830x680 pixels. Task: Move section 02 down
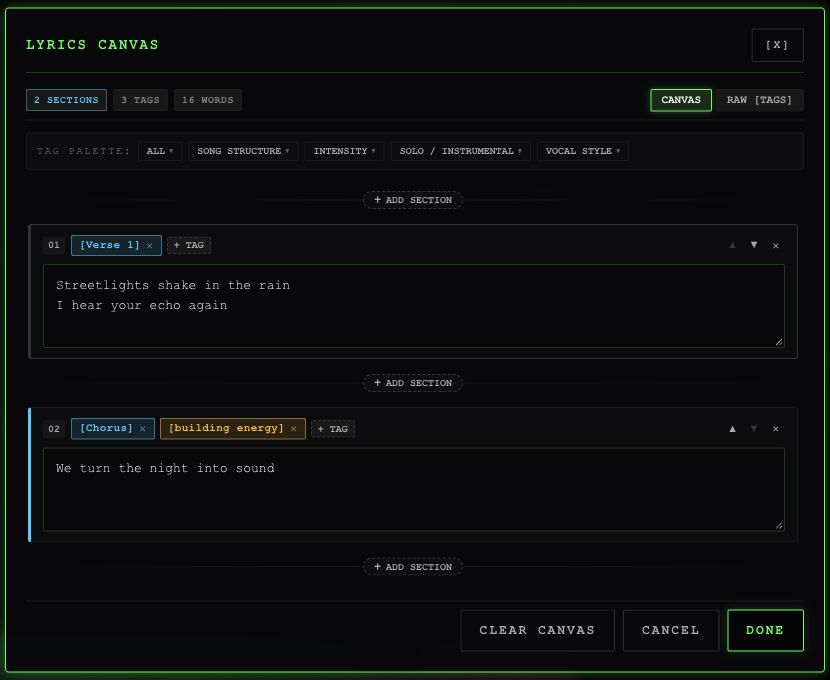(x=754, y=429)
